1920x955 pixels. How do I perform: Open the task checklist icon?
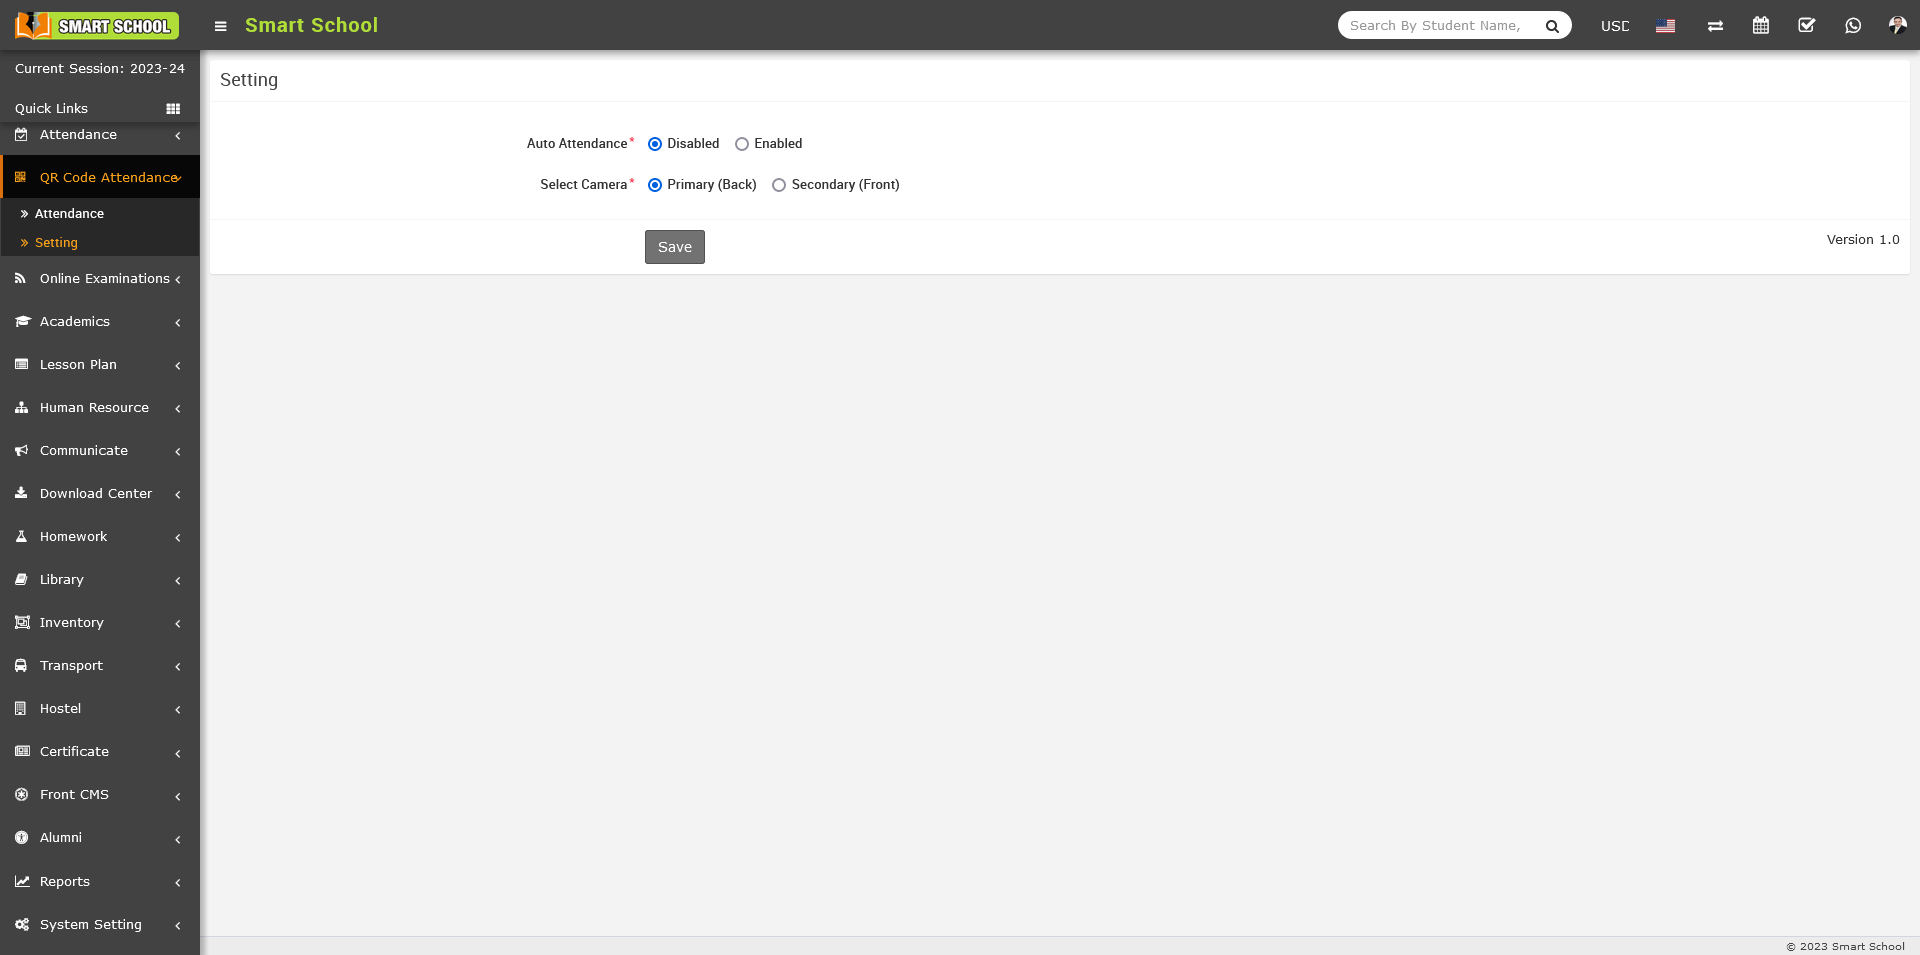[x=1806, y=26]
